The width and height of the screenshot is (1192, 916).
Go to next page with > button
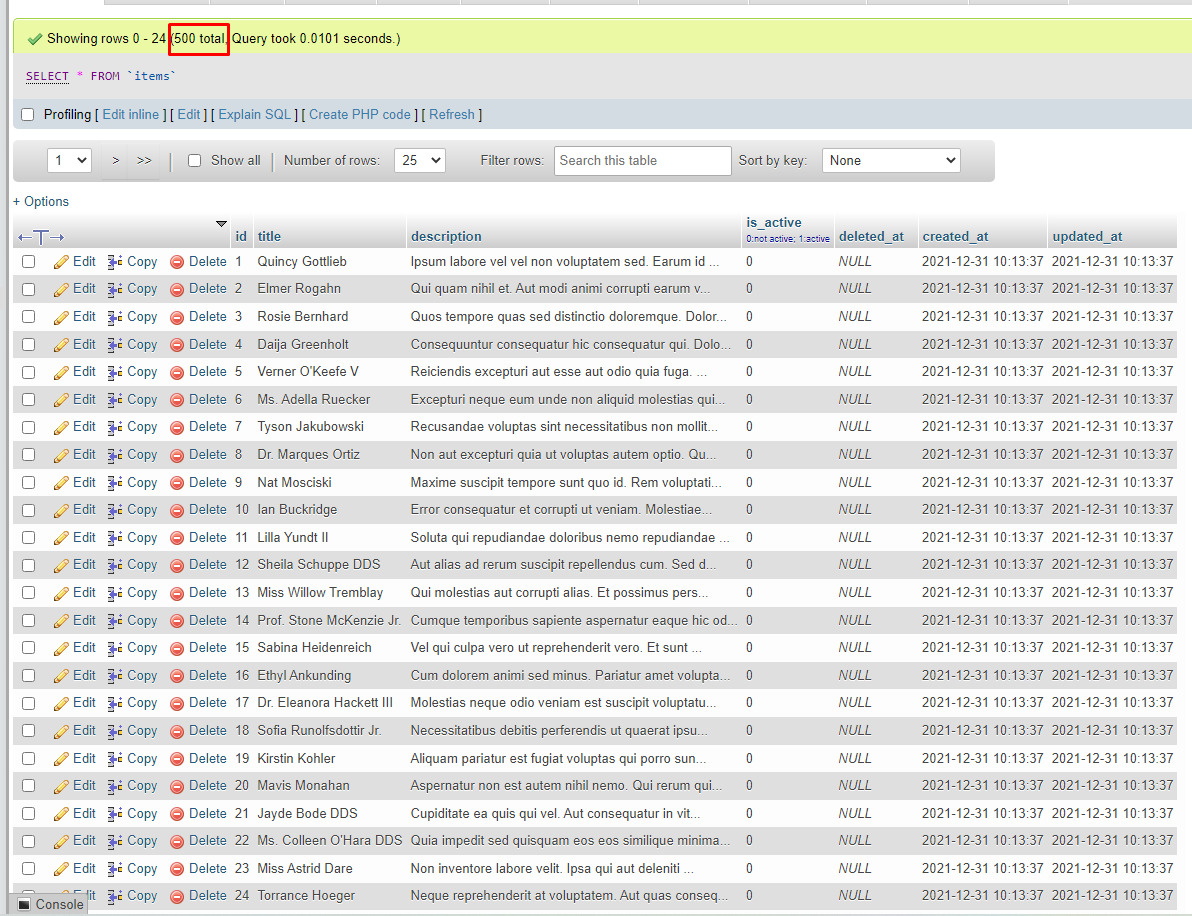click(116, 160)
